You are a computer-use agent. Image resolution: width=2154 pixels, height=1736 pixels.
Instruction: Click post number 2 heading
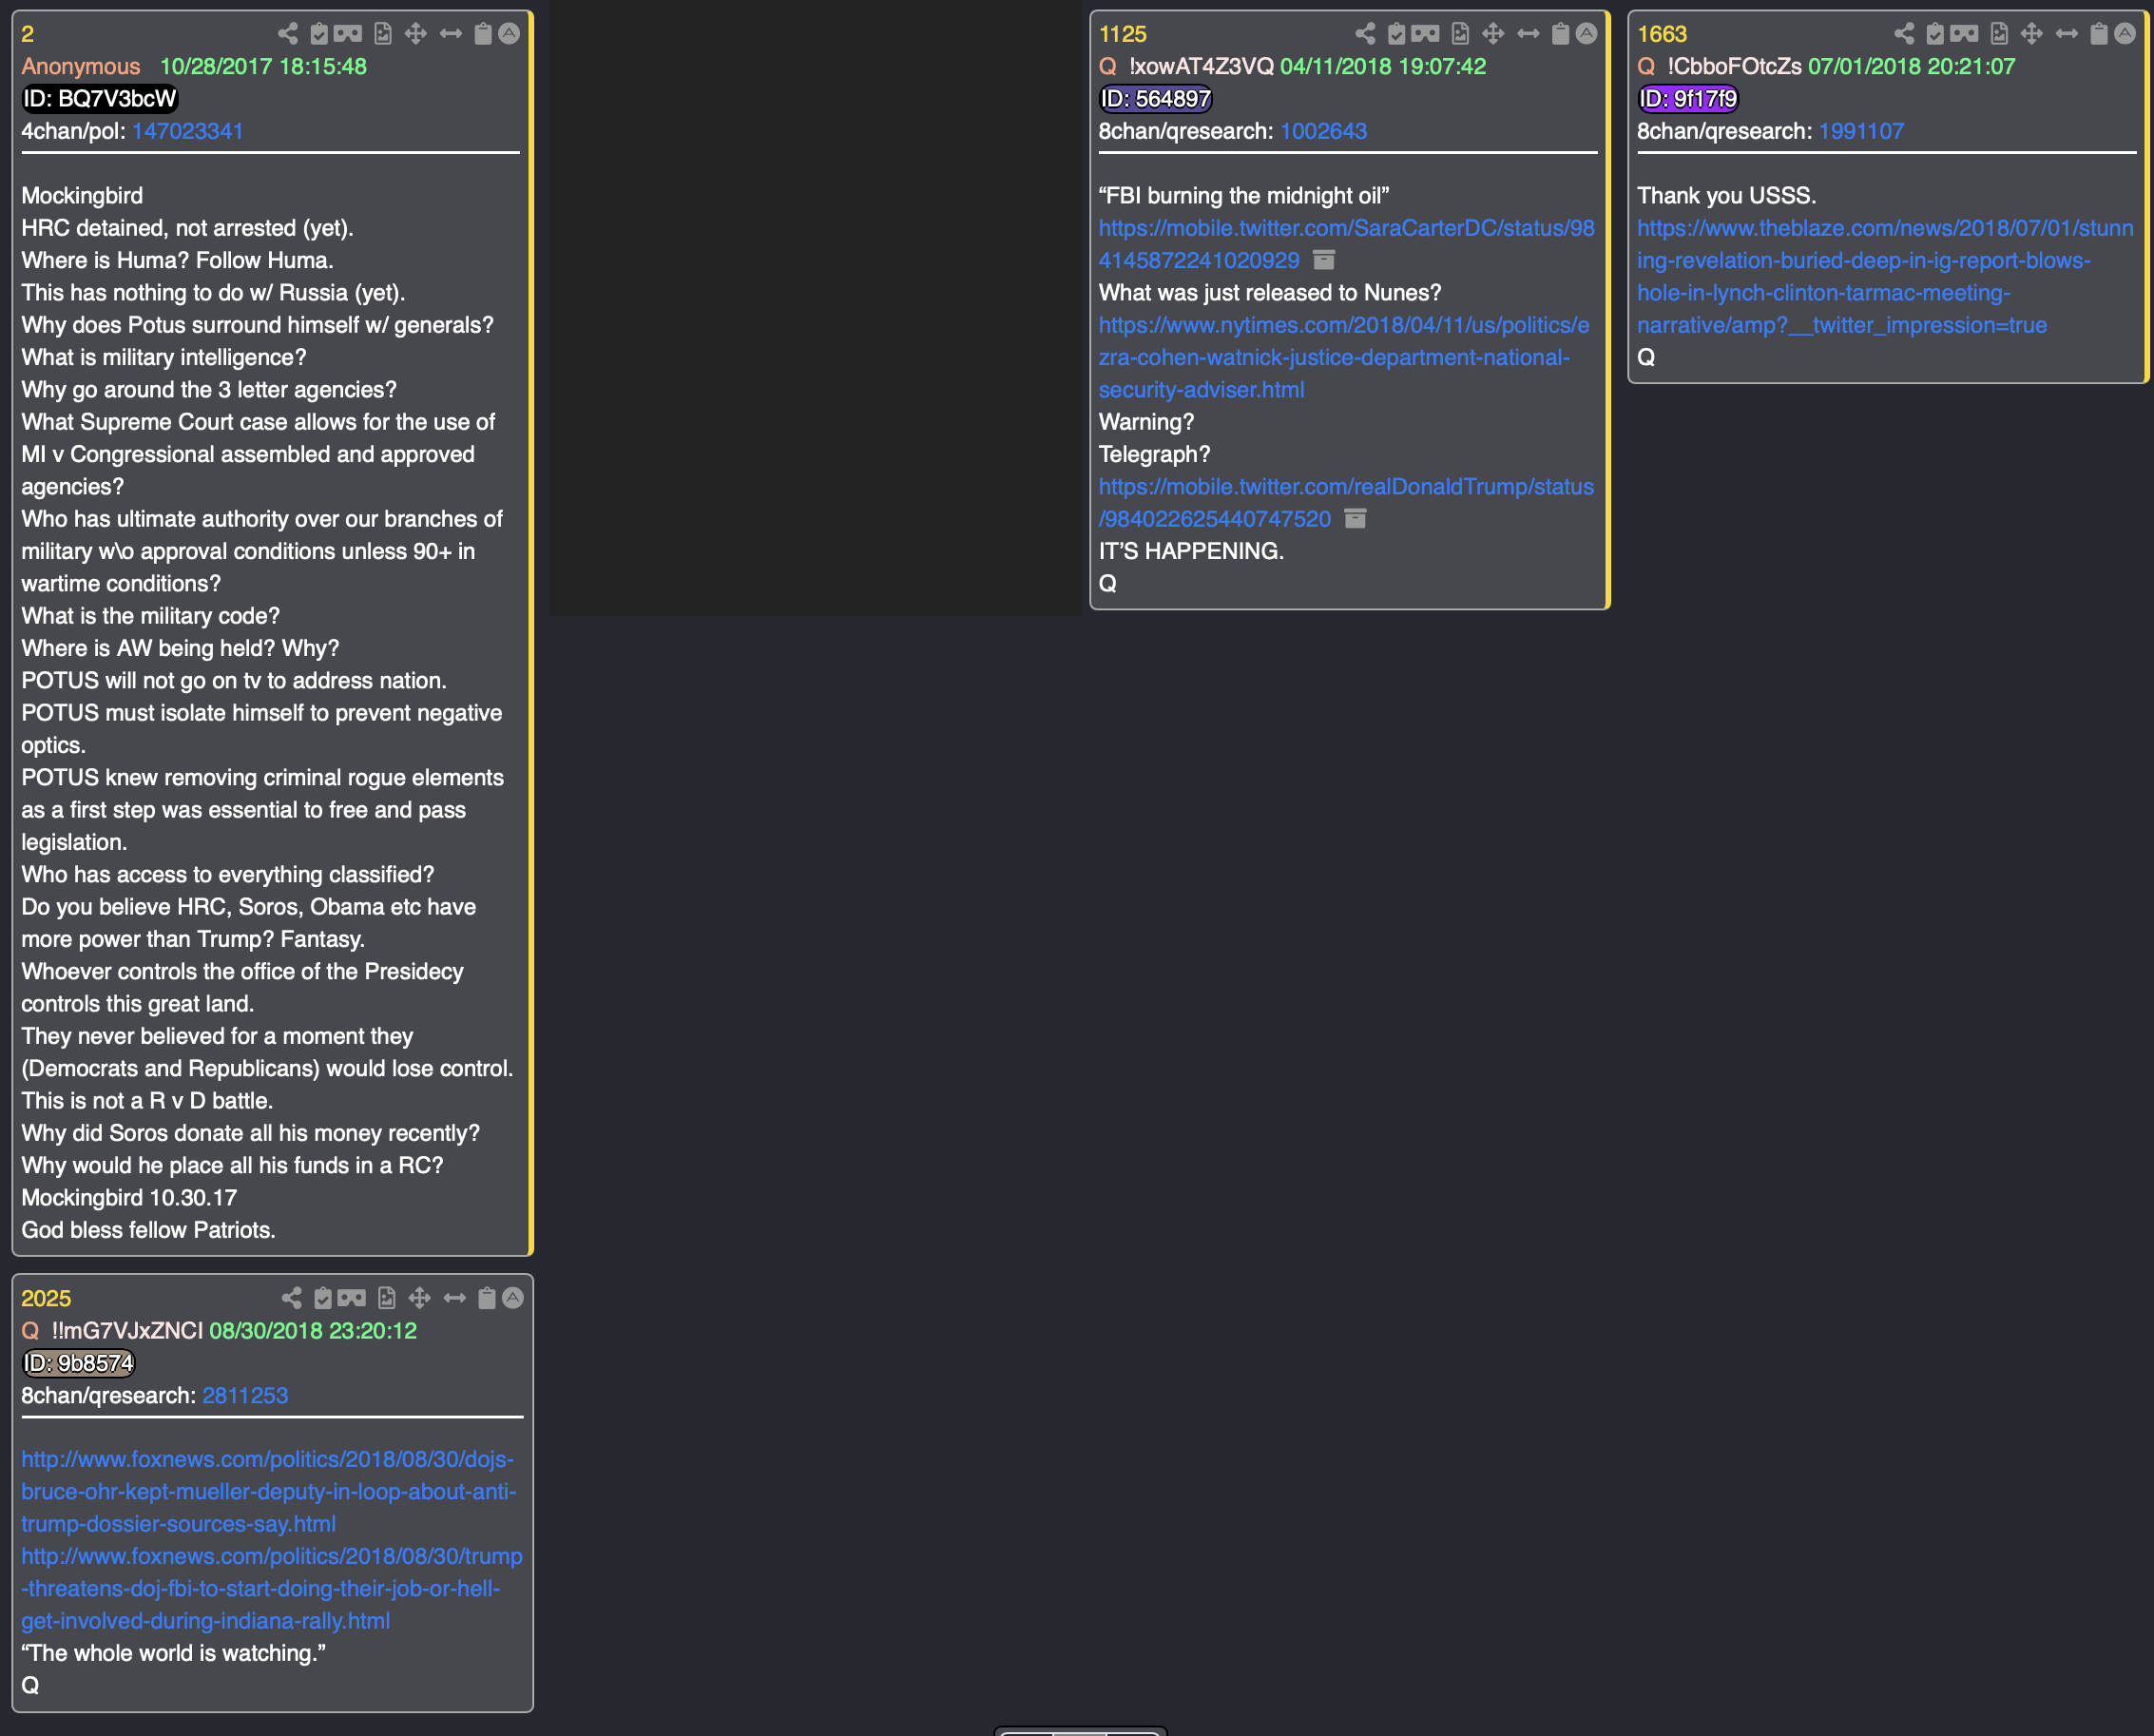(x=28, y=34)
